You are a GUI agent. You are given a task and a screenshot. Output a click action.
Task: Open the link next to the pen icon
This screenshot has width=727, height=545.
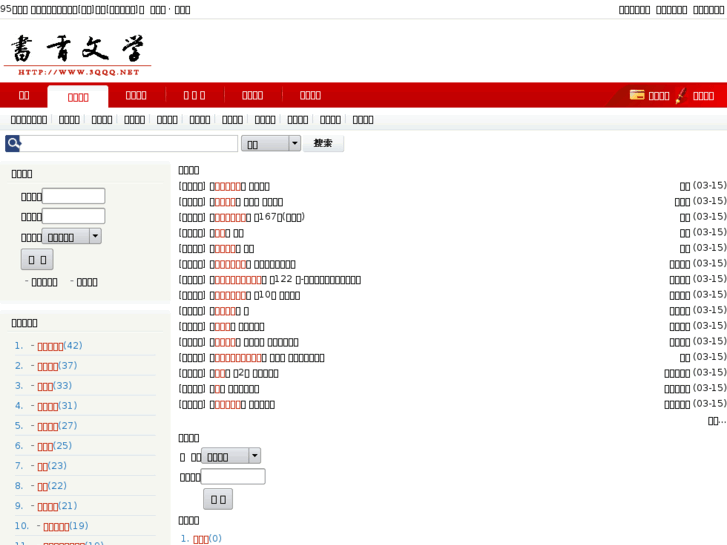[x=703, y=96]
